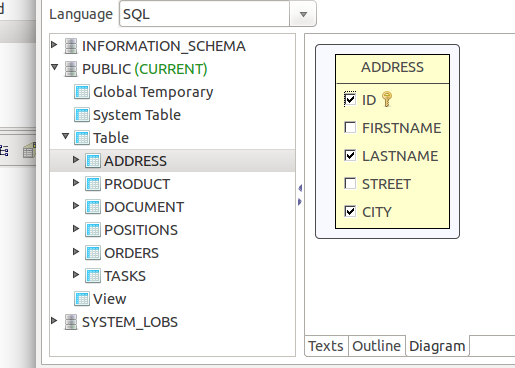This screenshot has height=368, width=515.
Task: Check the STREET column checkbox
Action: (350, 183)
